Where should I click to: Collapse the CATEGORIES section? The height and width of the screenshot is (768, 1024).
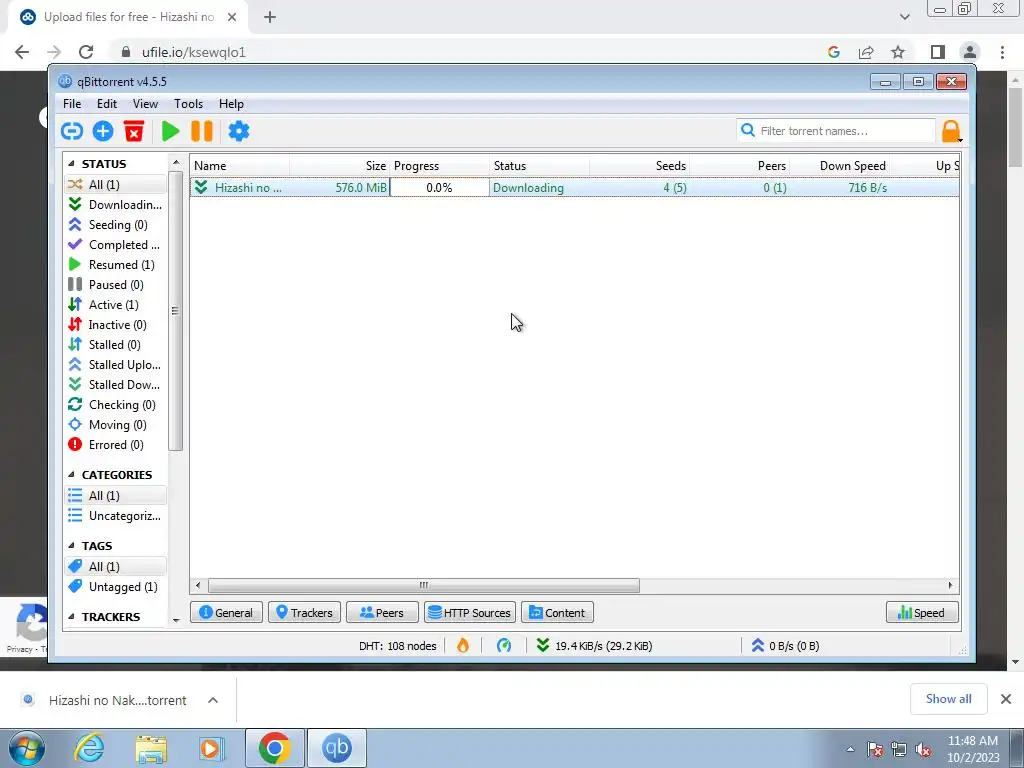pos(72,475)
